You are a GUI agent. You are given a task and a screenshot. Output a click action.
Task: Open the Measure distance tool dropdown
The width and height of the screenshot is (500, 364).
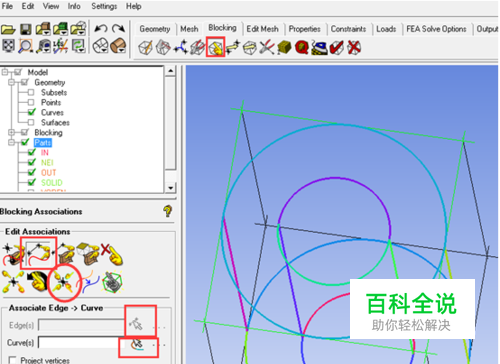click(43, 46)
